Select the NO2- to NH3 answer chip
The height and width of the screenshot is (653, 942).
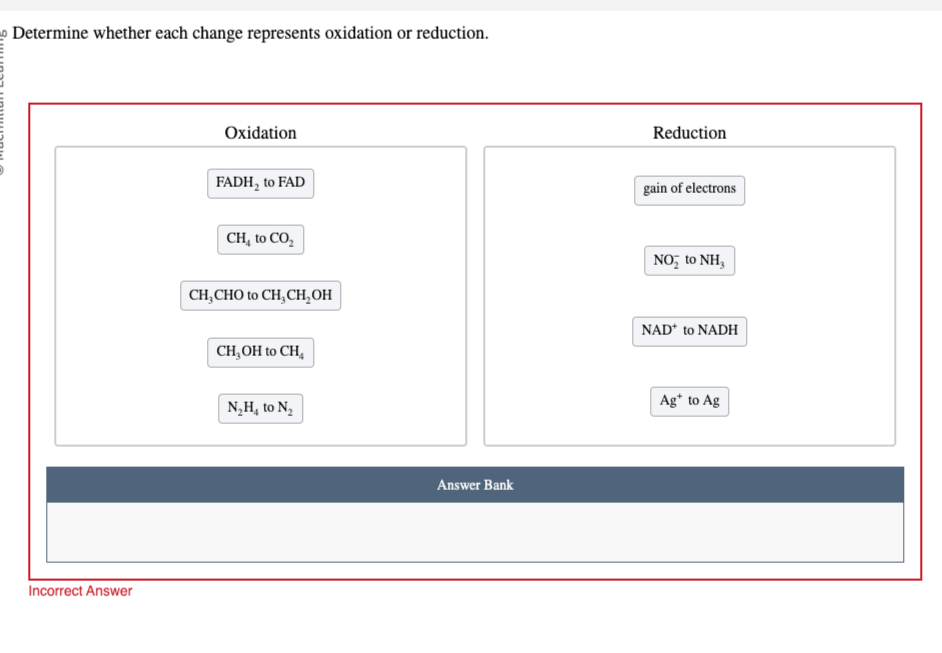coord(689,260)
